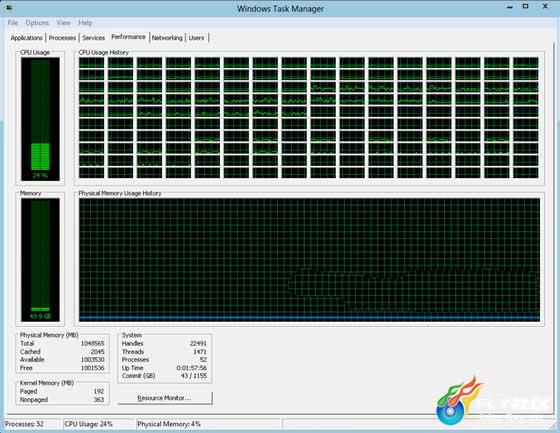Click the Physical Memory Usage History graph
The width and height of the screenshot is (560, 433).
pos(309,260)
